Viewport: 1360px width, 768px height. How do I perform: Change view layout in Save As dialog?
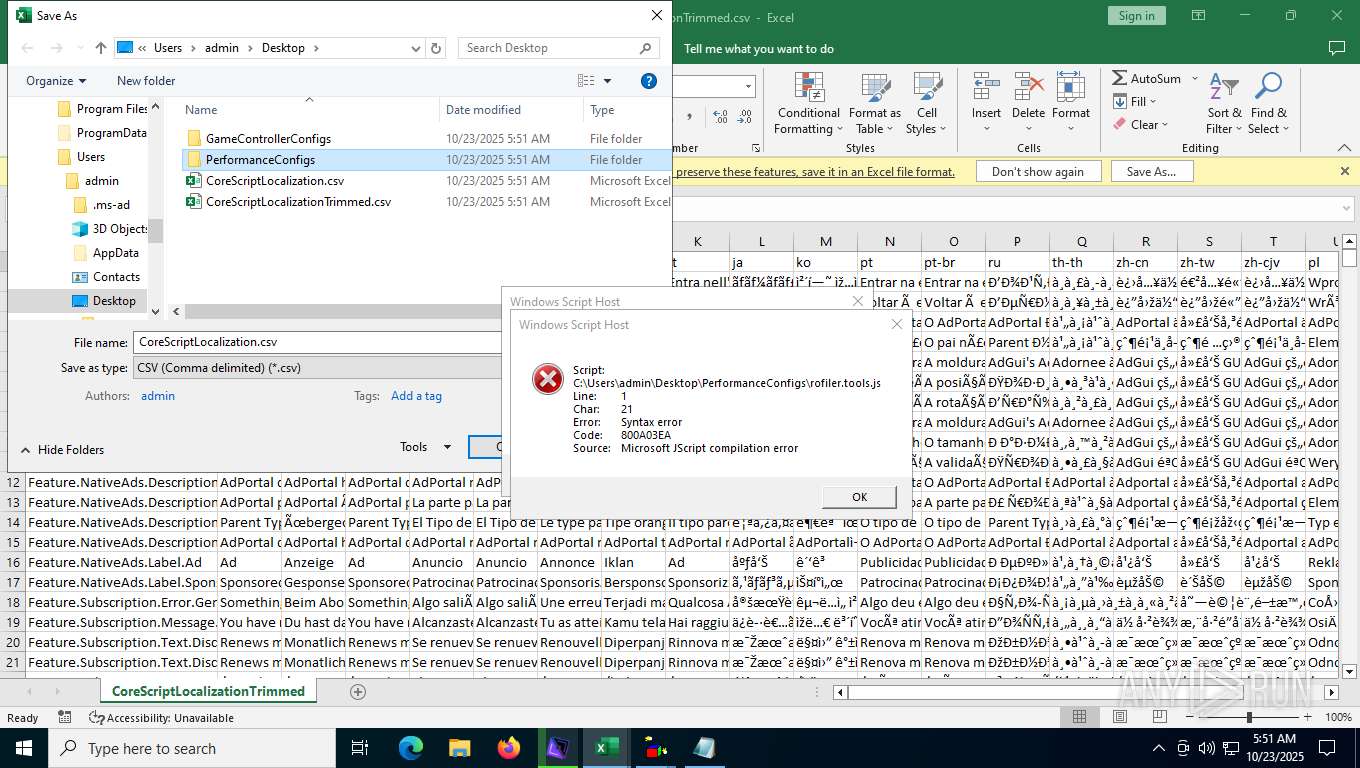586,81
